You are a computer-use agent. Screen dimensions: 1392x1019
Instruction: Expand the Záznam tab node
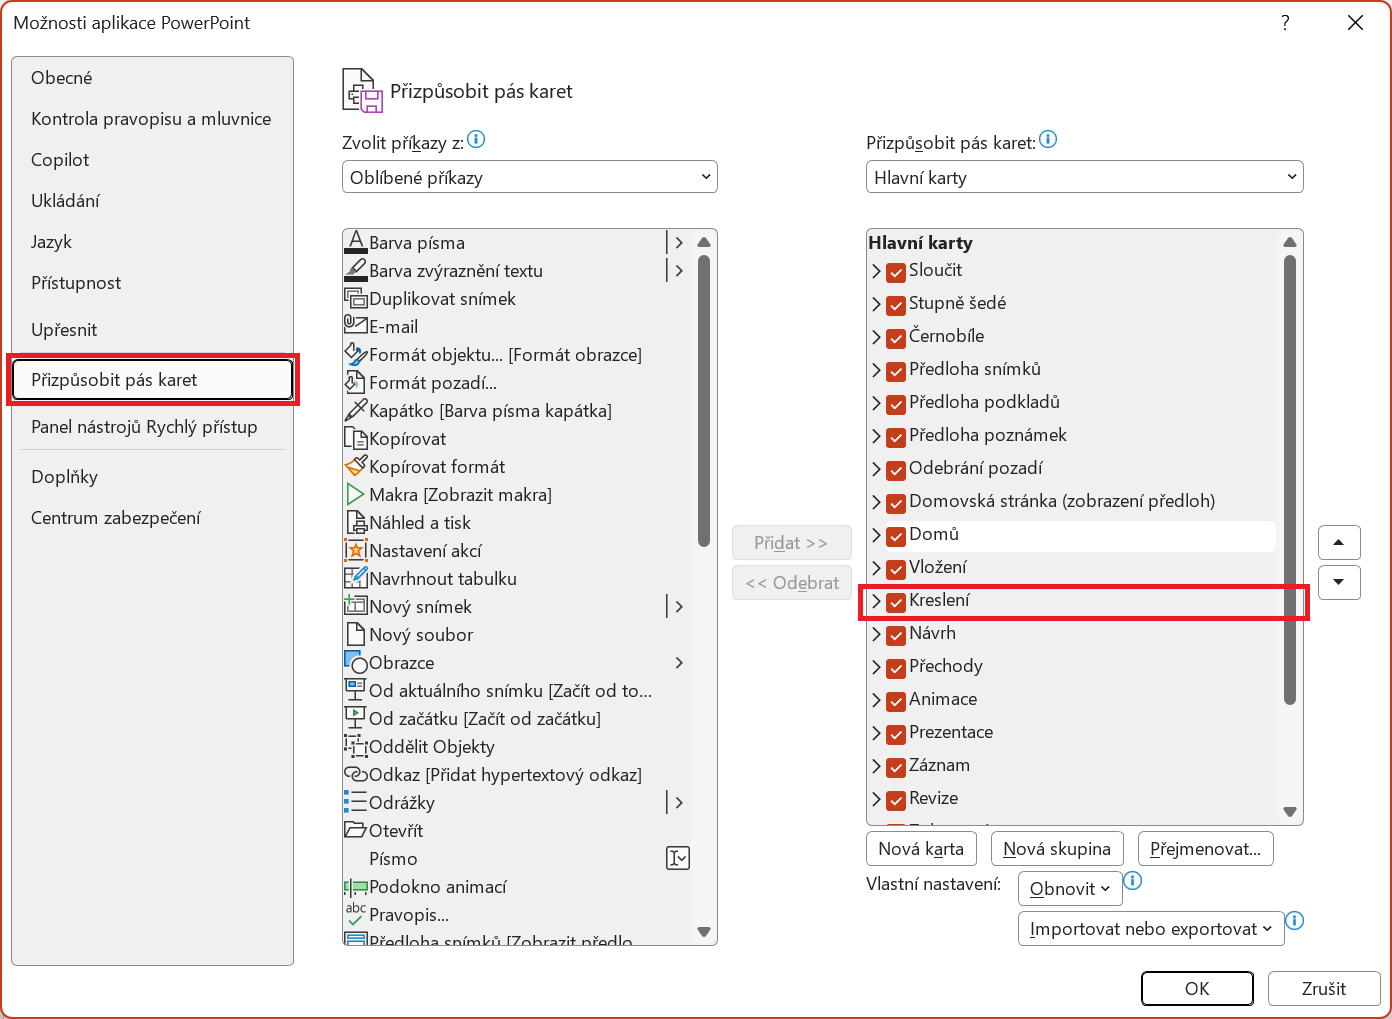[876, 766]
